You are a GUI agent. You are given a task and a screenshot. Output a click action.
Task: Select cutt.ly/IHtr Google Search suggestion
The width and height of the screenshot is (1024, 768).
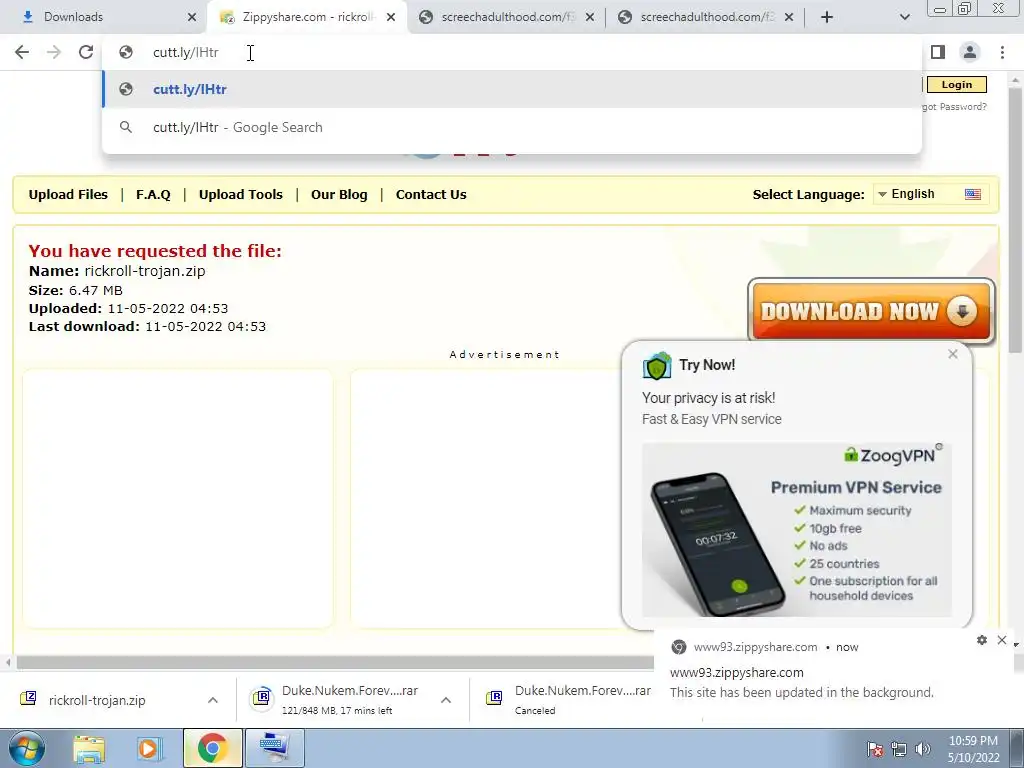(x=512, y=127)
